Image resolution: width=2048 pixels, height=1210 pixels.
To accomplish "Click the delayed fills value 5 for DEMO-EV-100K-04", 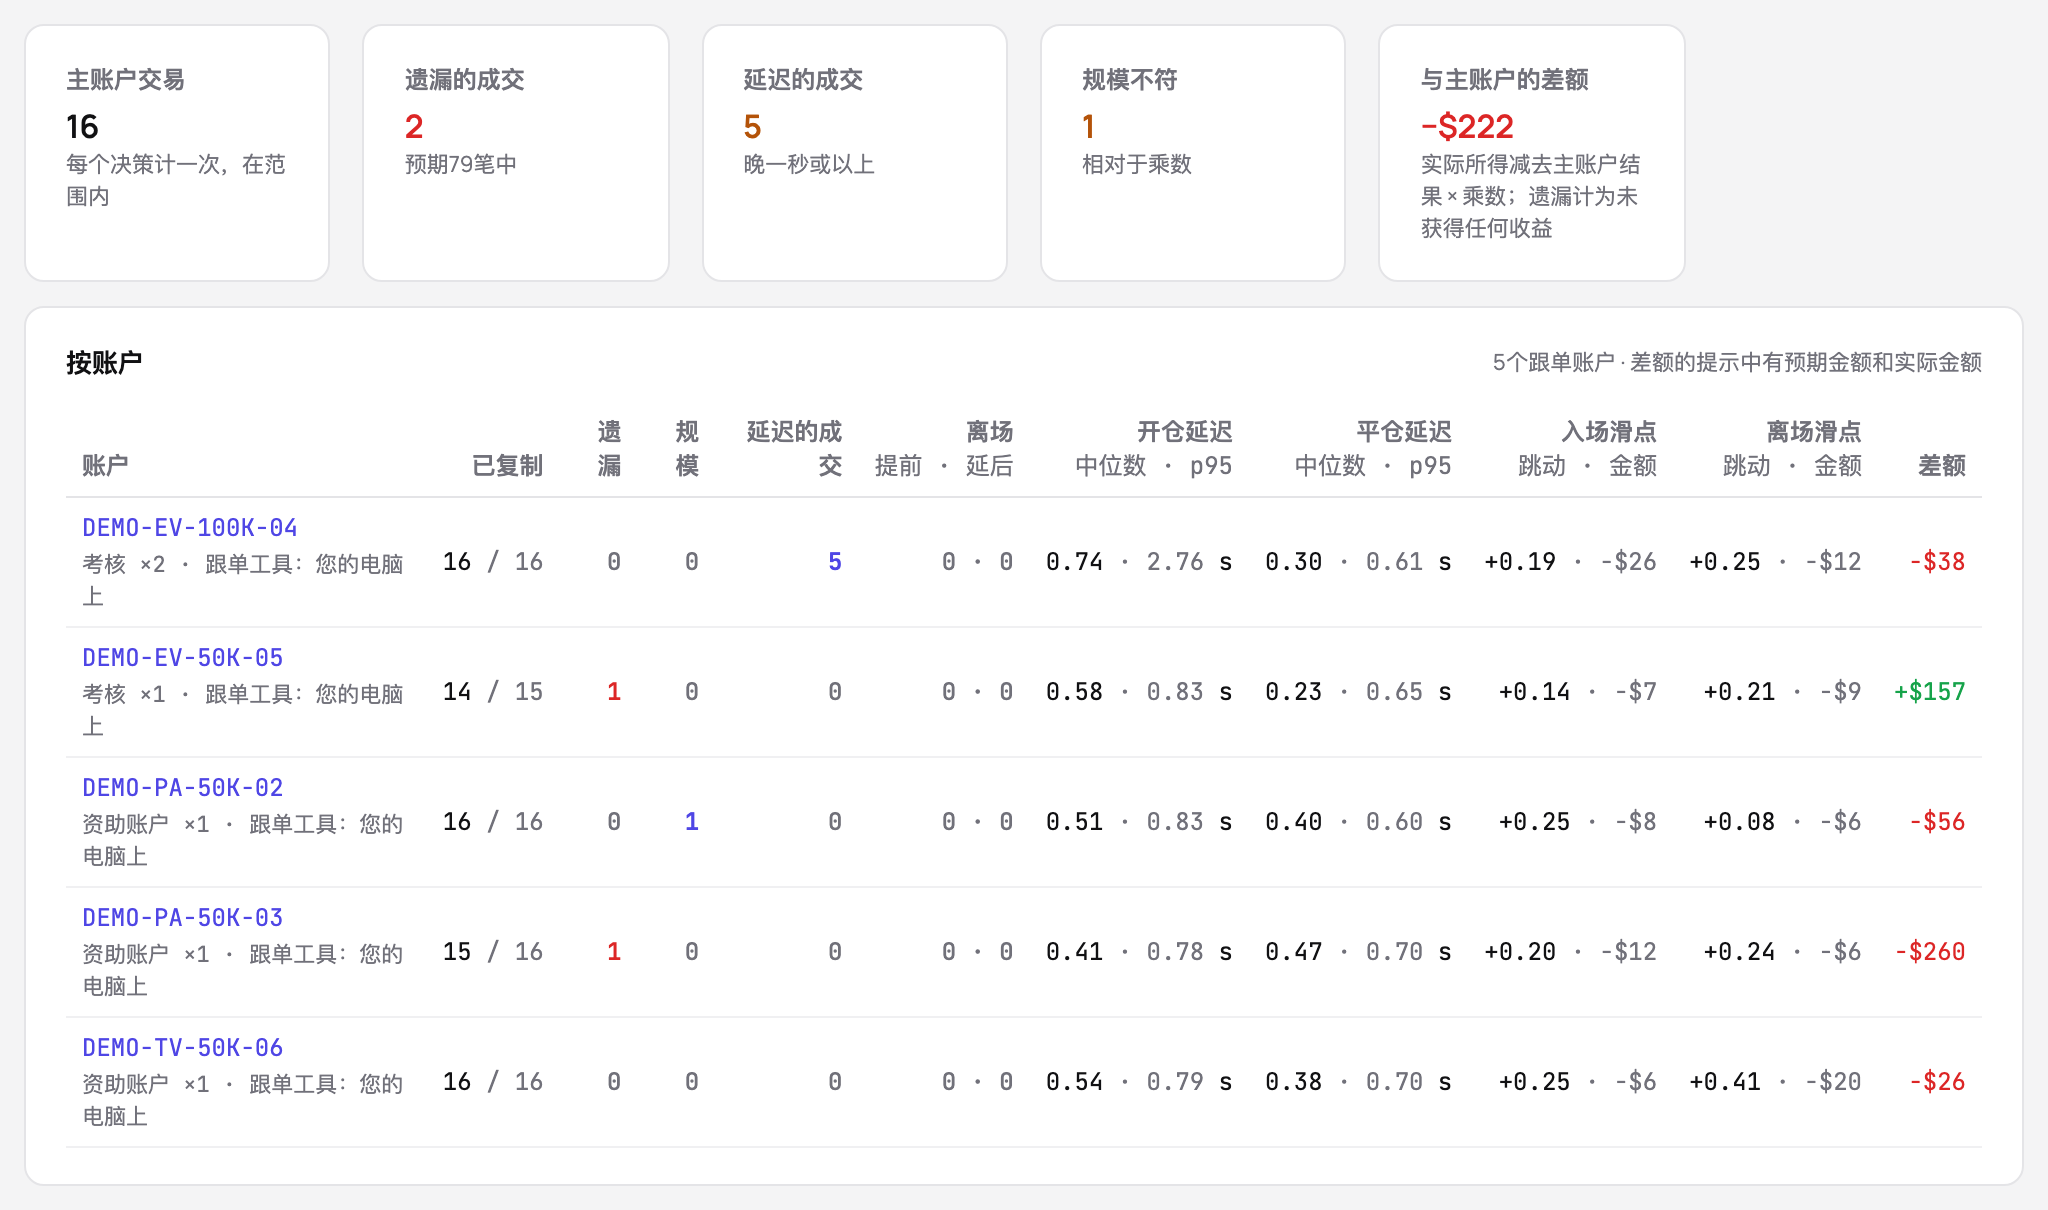I will (835, 562).
